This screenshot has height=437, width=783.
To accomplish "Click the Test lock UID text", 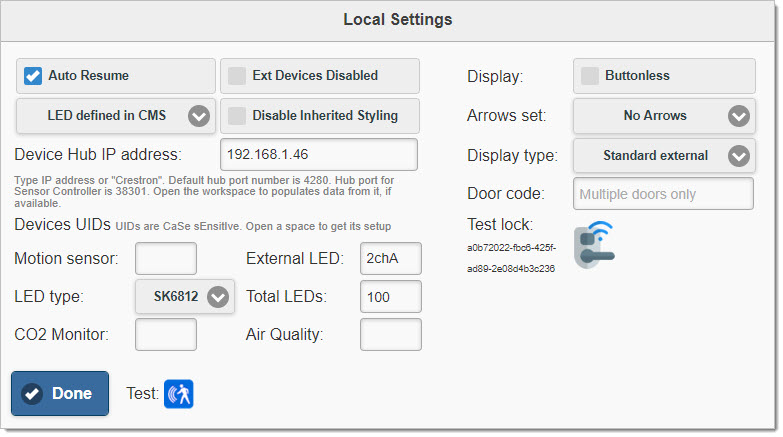I will point(510,257).
